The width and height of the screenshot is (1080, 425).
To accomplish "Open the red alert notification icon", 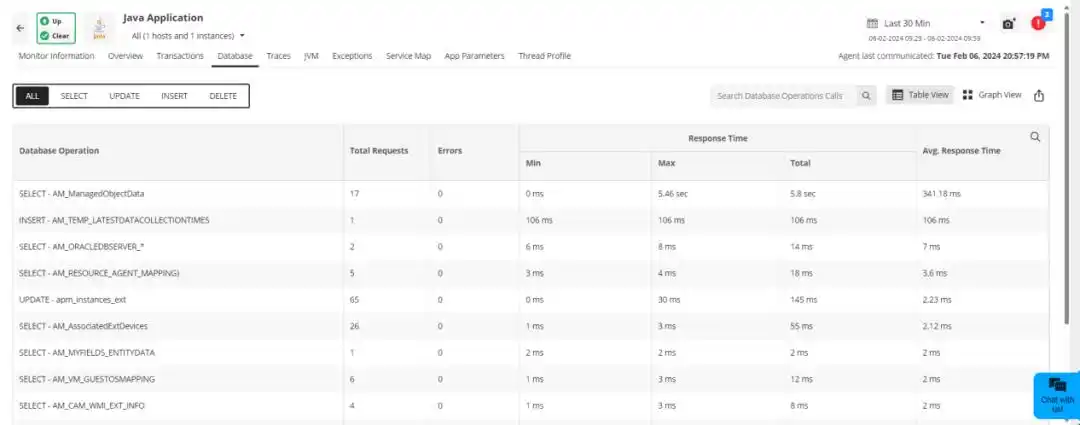I will click(x=1037, y=23).
